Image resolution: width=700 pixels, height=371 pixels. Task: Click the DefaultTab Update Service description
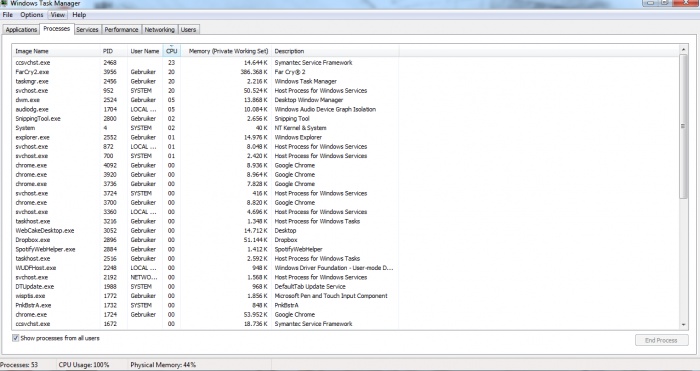310,286
